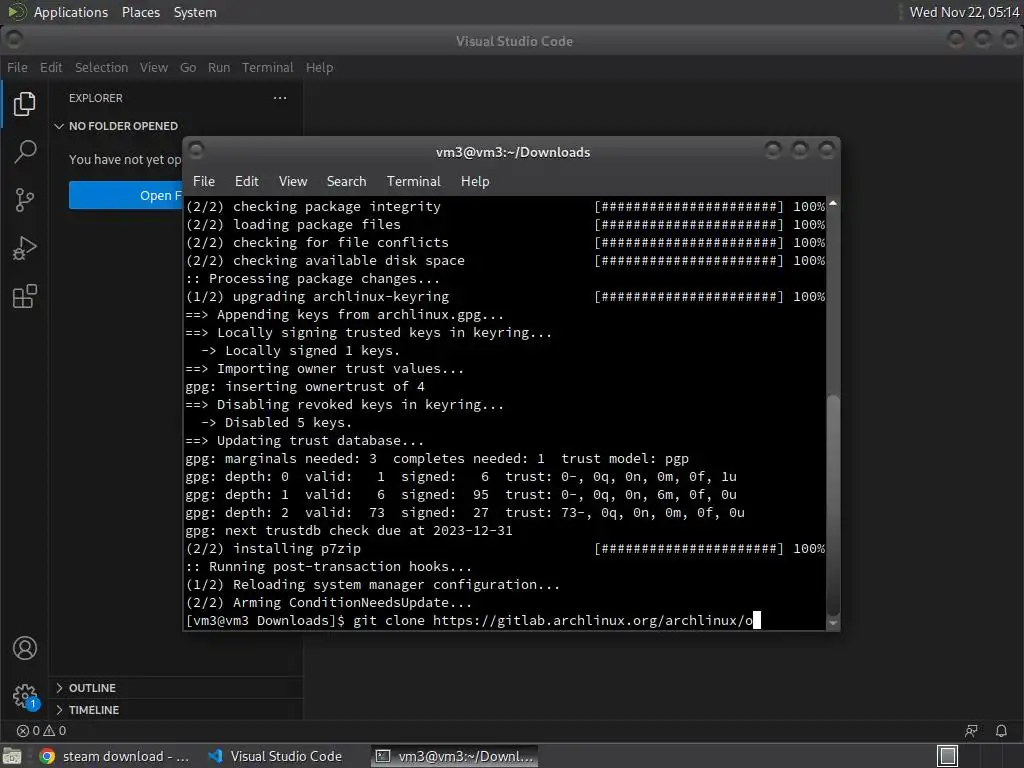
Task: Open the Manage gear icon in VS Code
Action: (x=25, y=696)
